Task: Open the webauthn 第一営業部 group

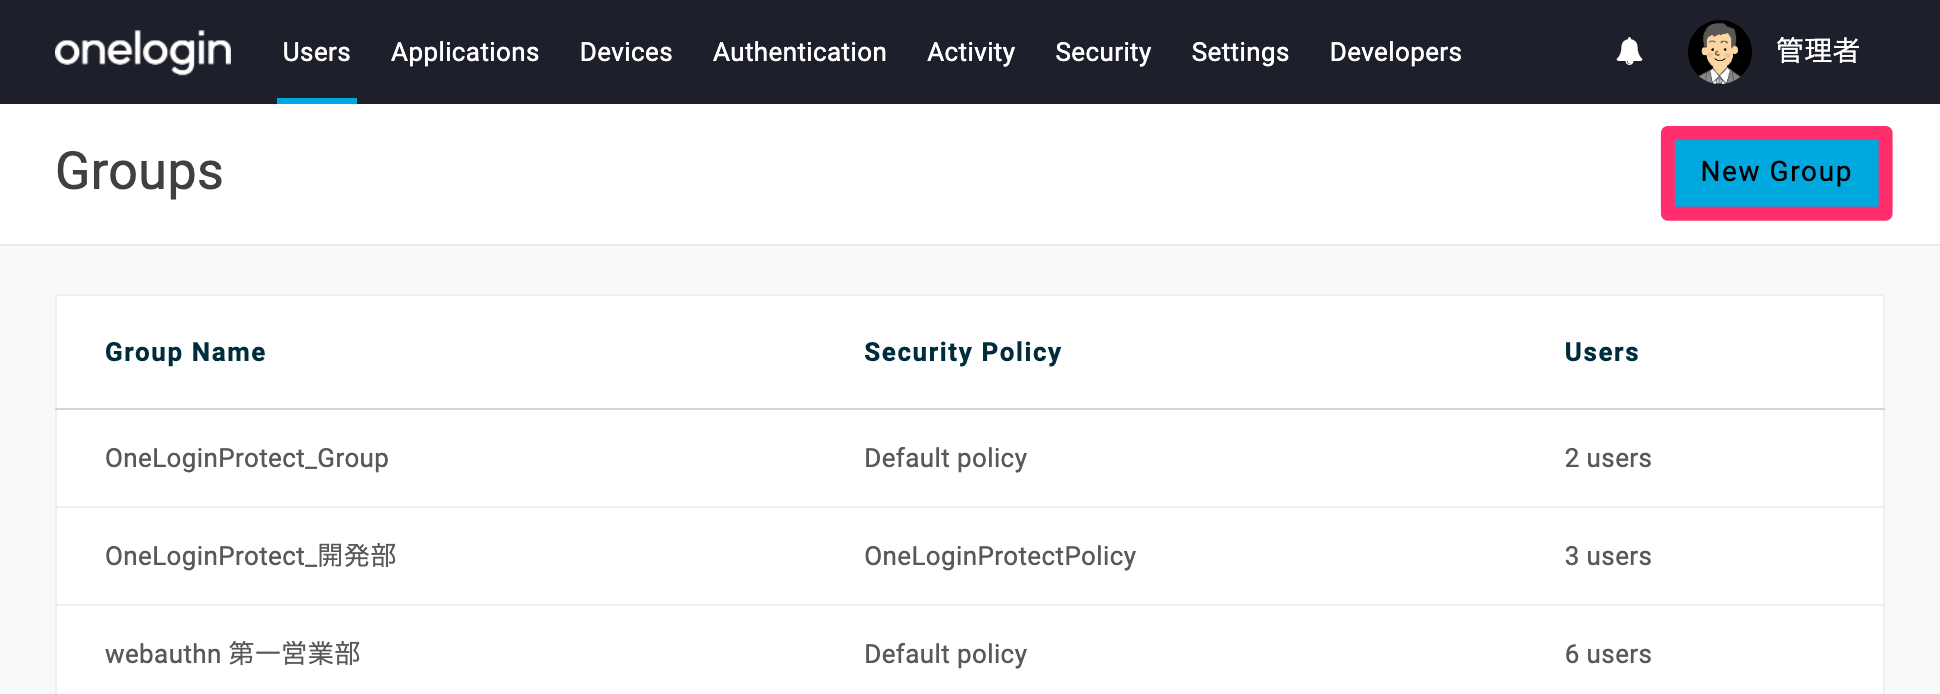Action: point(233,654)
